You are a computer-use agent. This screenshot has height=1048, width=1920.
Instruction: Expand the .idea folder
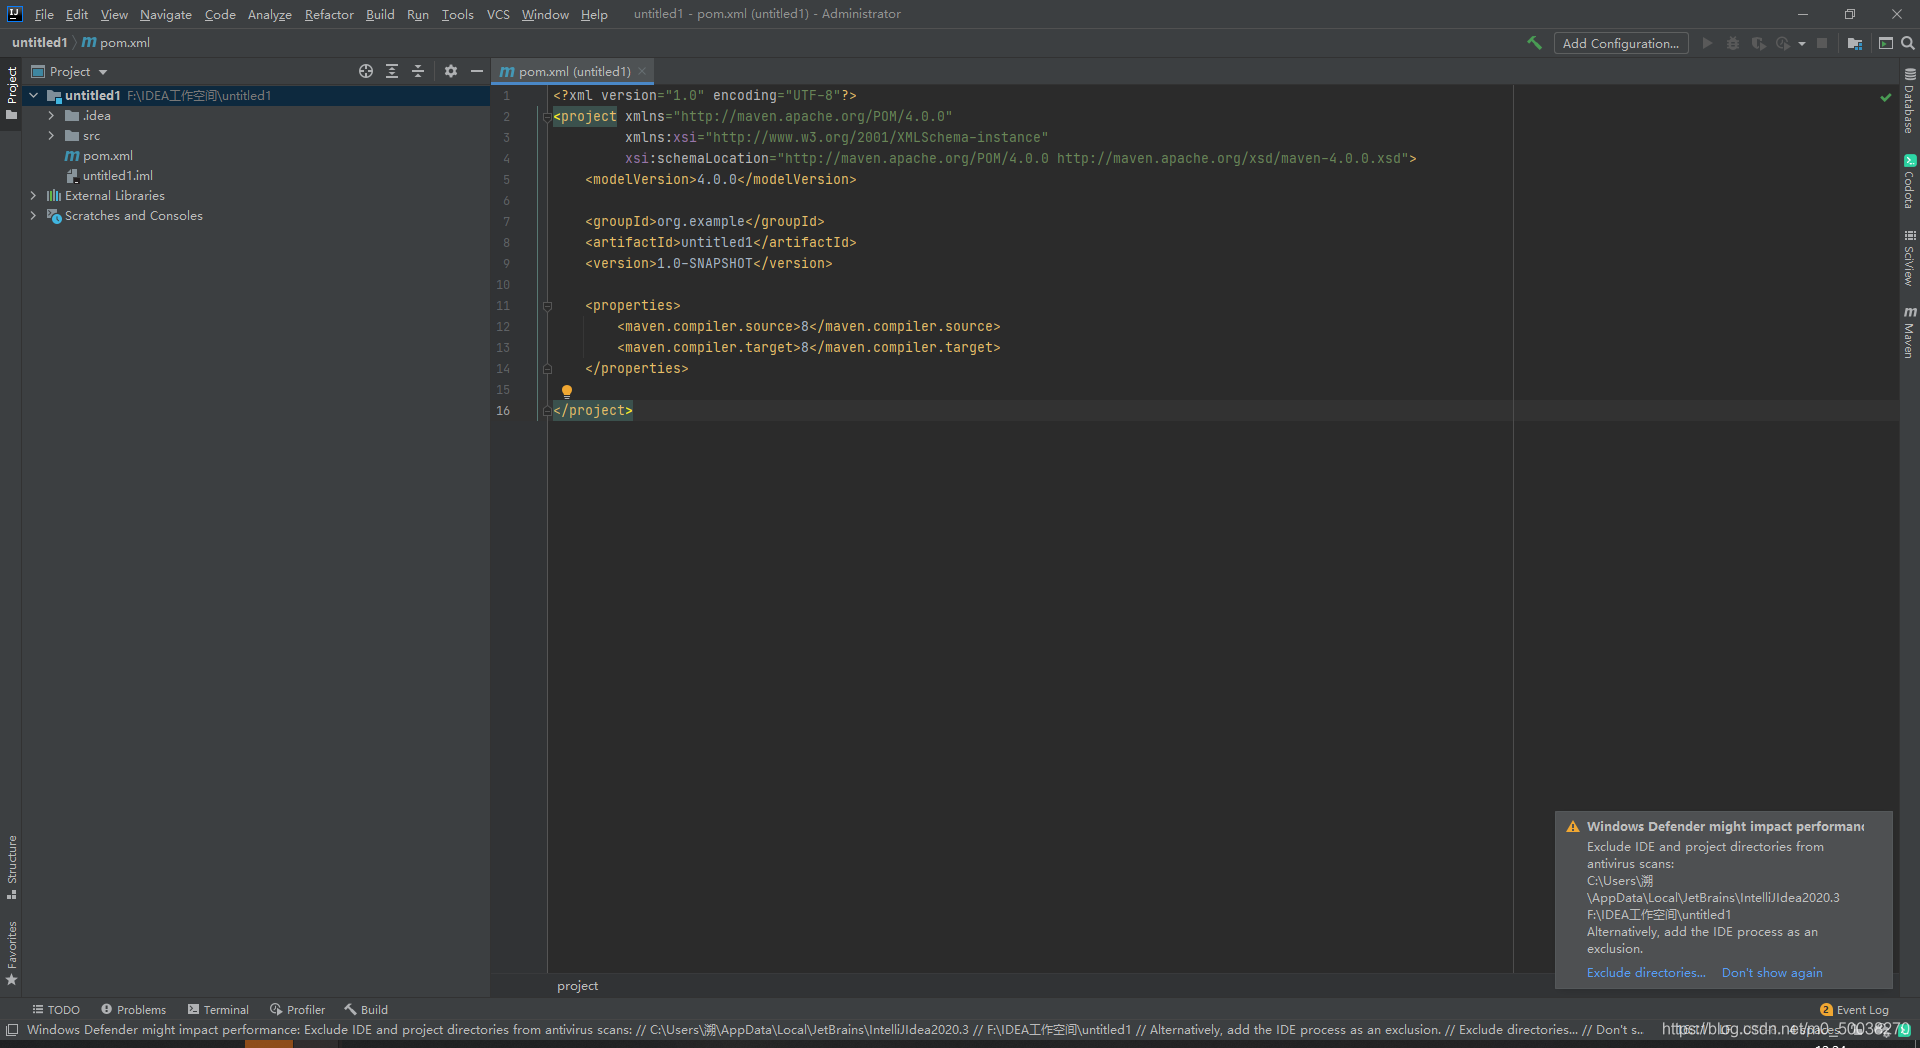point(51,116)
